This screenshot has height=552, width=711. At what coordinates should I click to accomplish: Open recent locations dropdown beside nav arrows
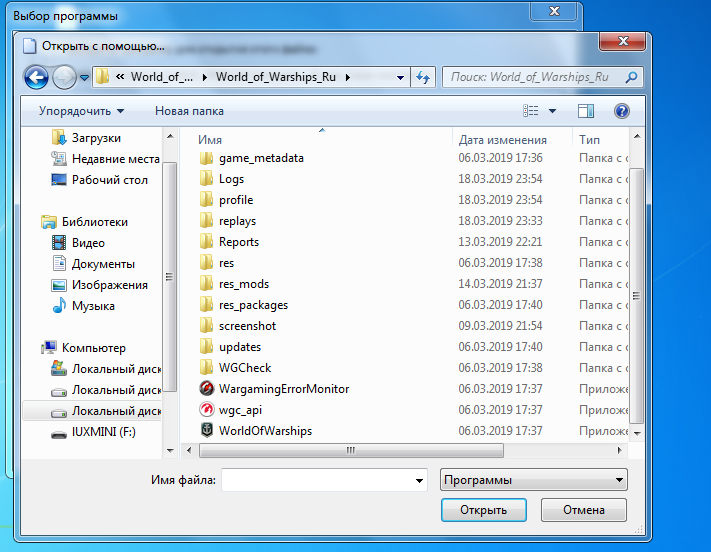coord(84,78)
